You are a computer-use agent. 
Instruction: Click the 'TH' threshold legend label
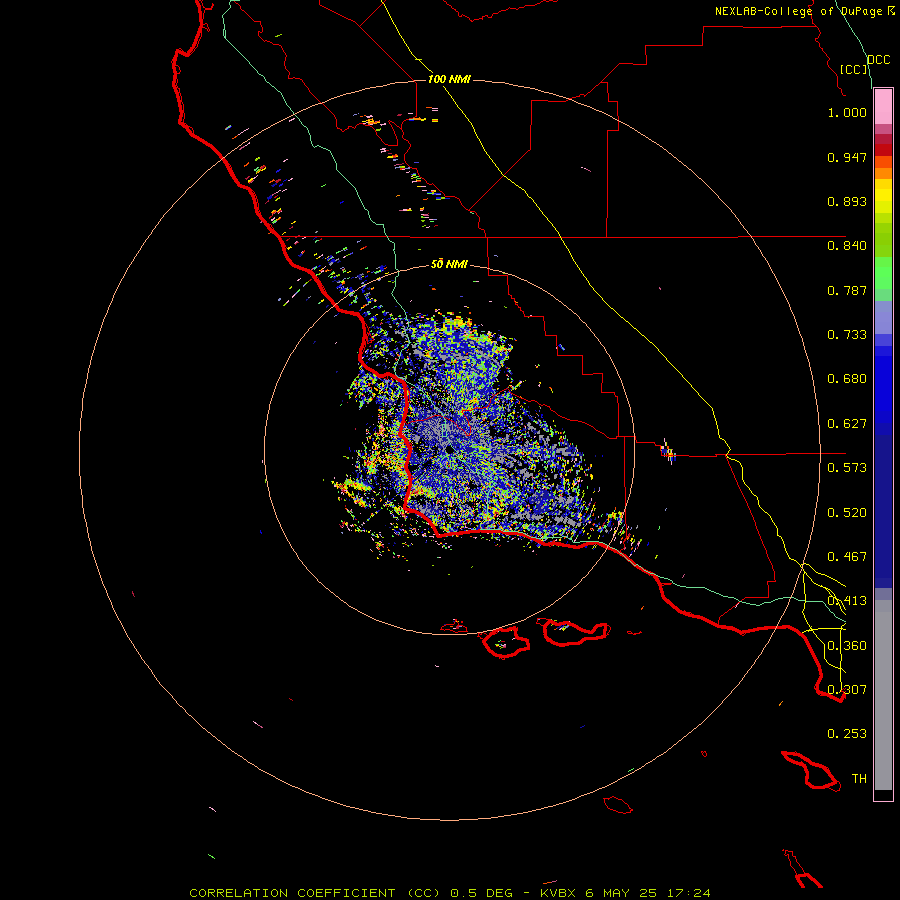click(859, 779)
